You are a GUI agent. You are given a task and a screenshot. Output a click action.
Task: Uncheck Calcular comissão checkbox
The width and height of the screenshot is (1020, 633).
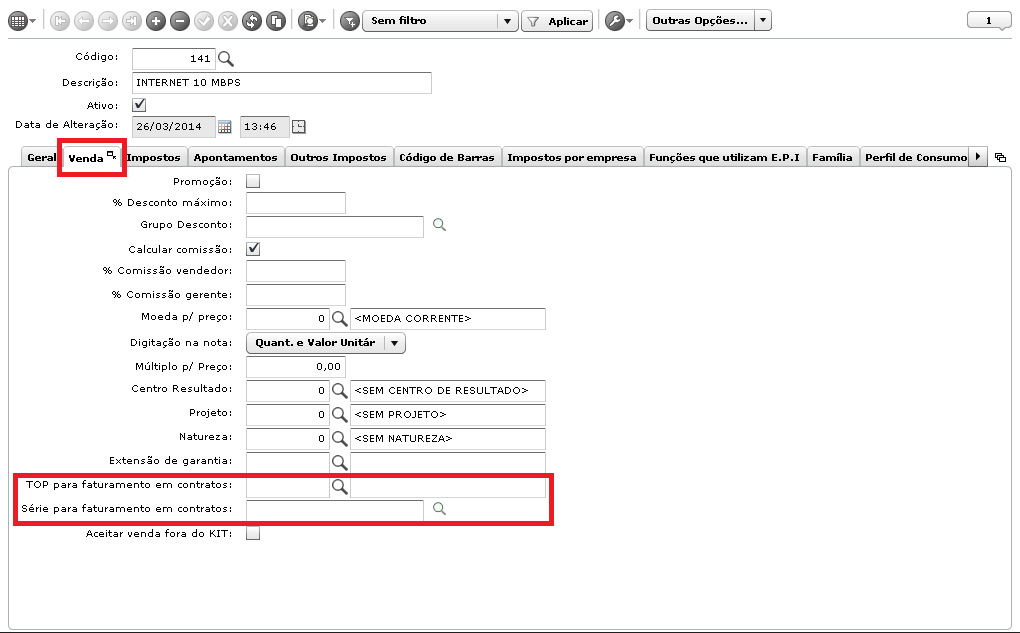[253, 249]
